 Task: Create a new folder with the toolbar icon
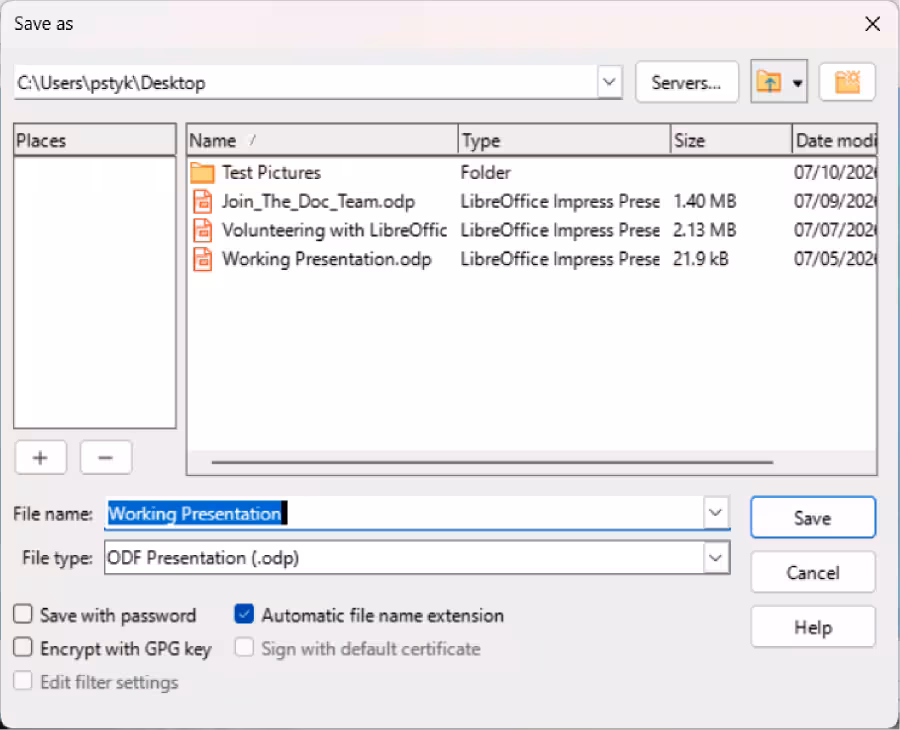pos(847,82)
